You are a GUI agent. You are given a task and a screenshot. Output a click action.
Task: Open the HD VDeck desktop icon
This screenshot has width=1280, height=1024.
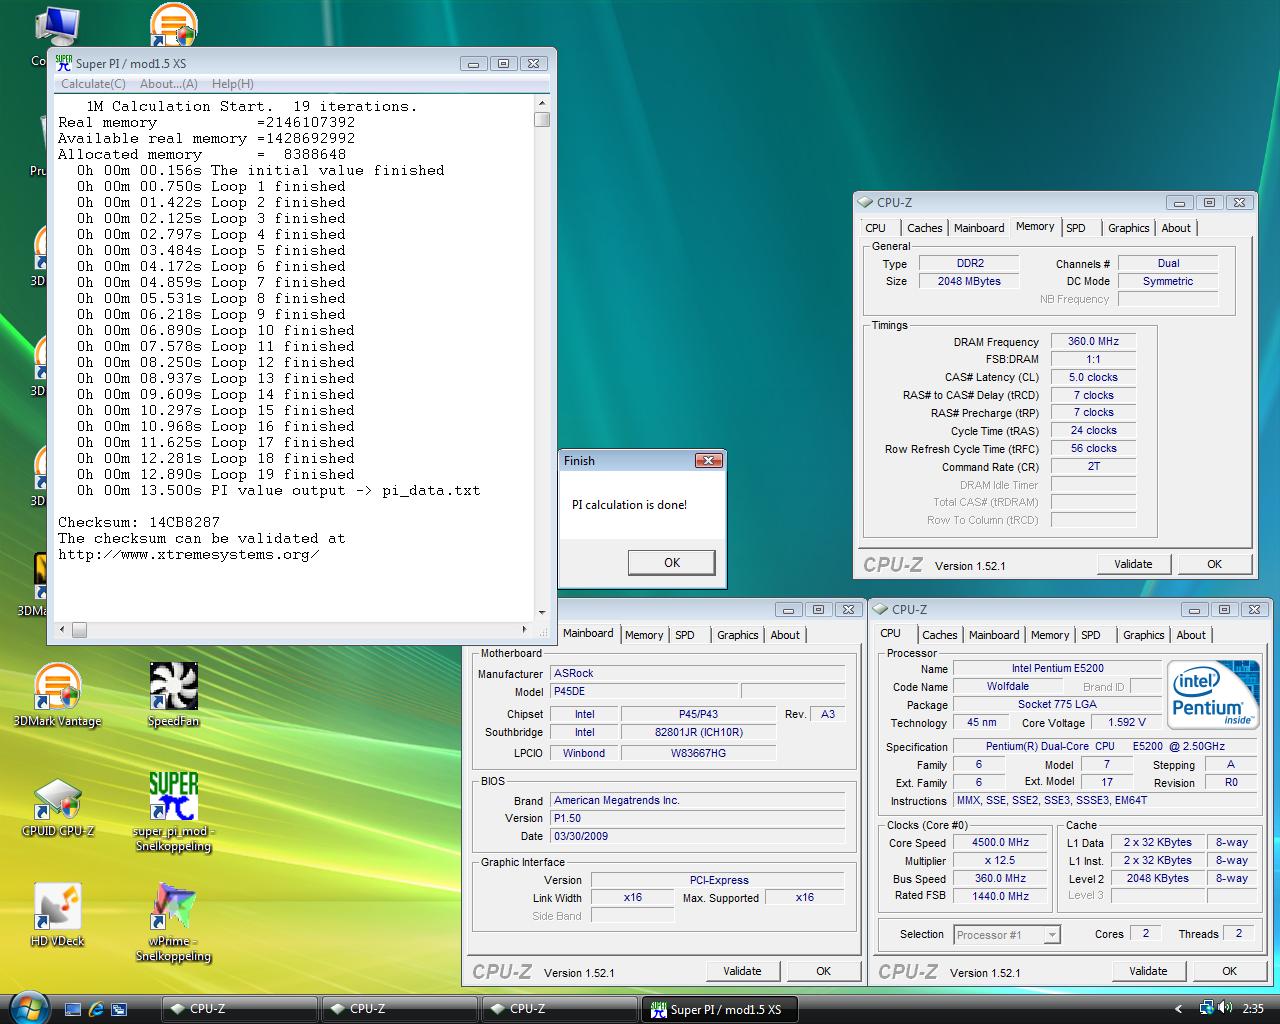click(57, 915)
